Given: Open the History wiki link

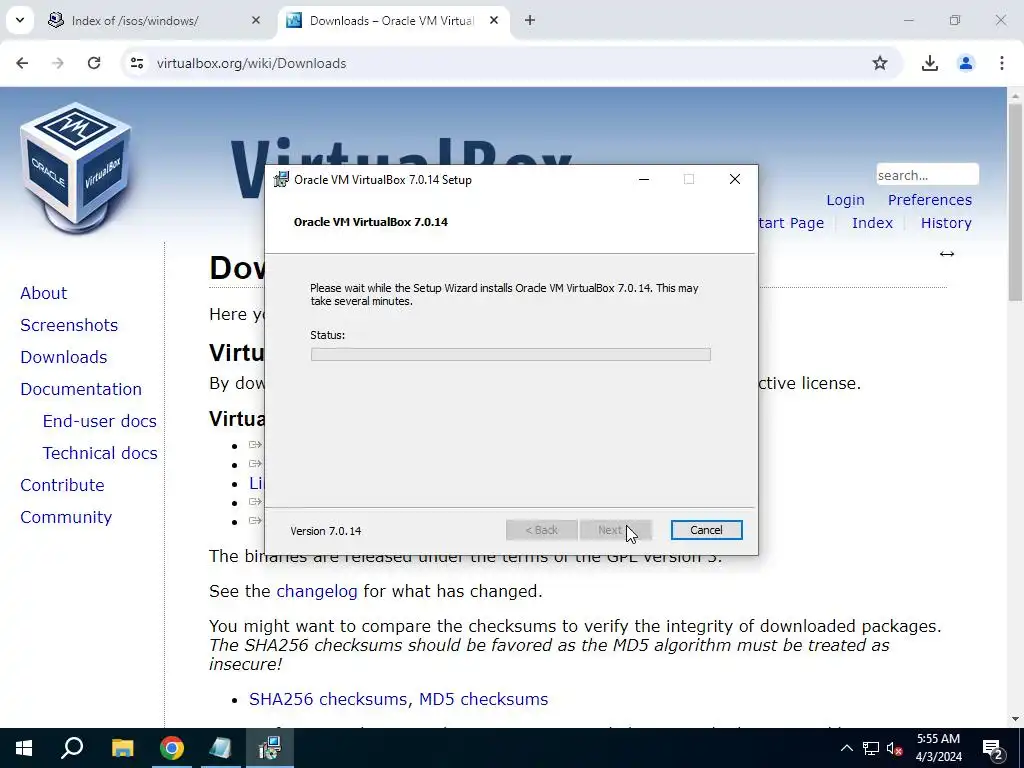Looking at the screenshot, I should point(946,223).
